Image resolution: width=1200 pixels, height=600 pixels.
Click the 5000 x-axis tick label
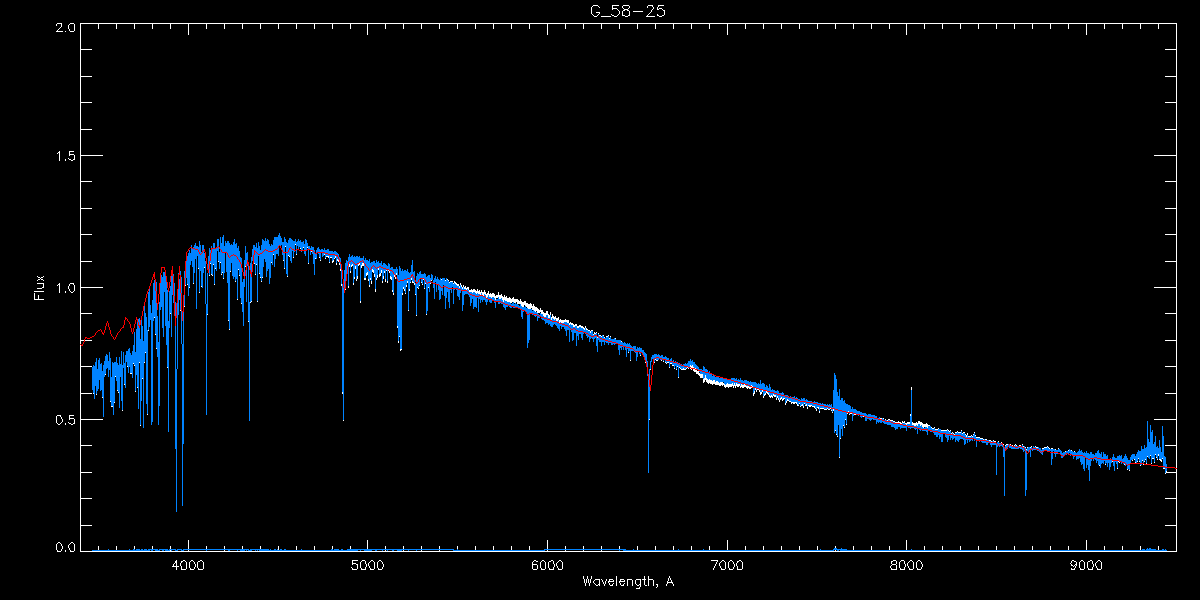367,564
